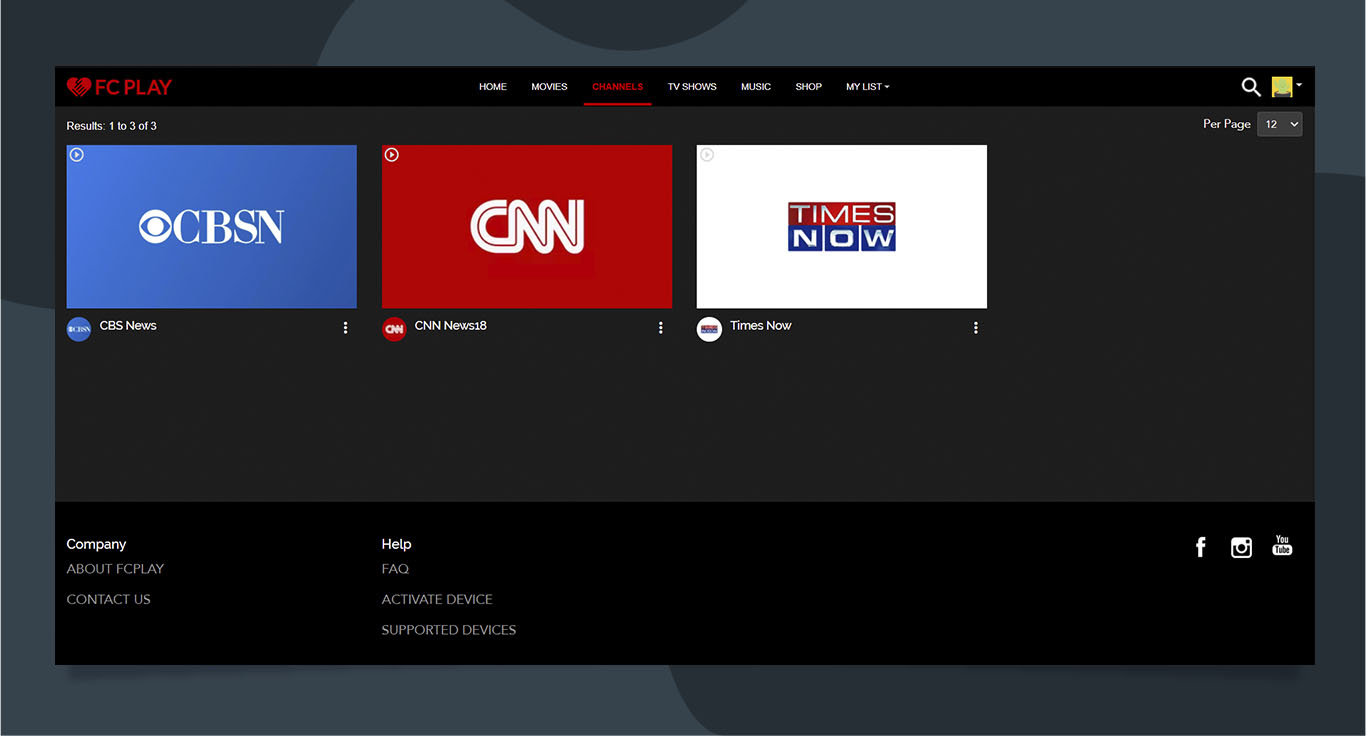Open the FAQ link
The width and height of the screenshot is (1366, 736).
point(395,569)
